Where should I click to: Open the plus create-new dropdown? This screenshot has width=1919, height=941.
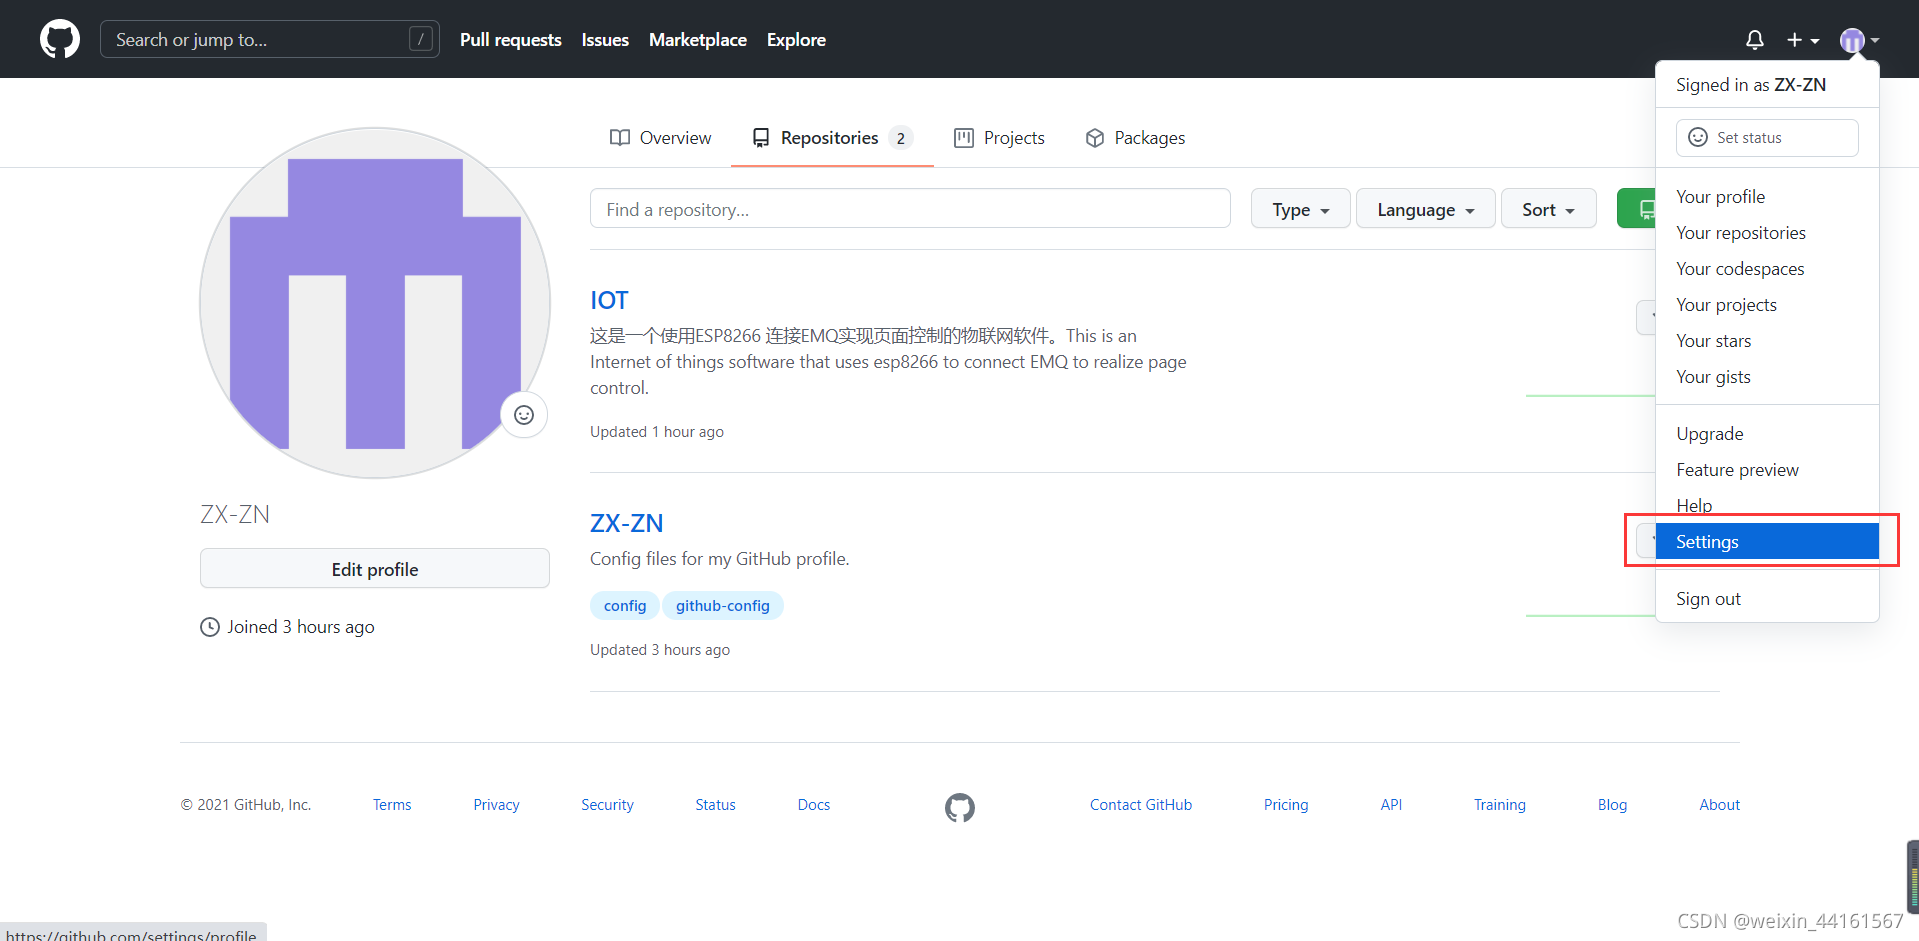(x=1803, y=40)
